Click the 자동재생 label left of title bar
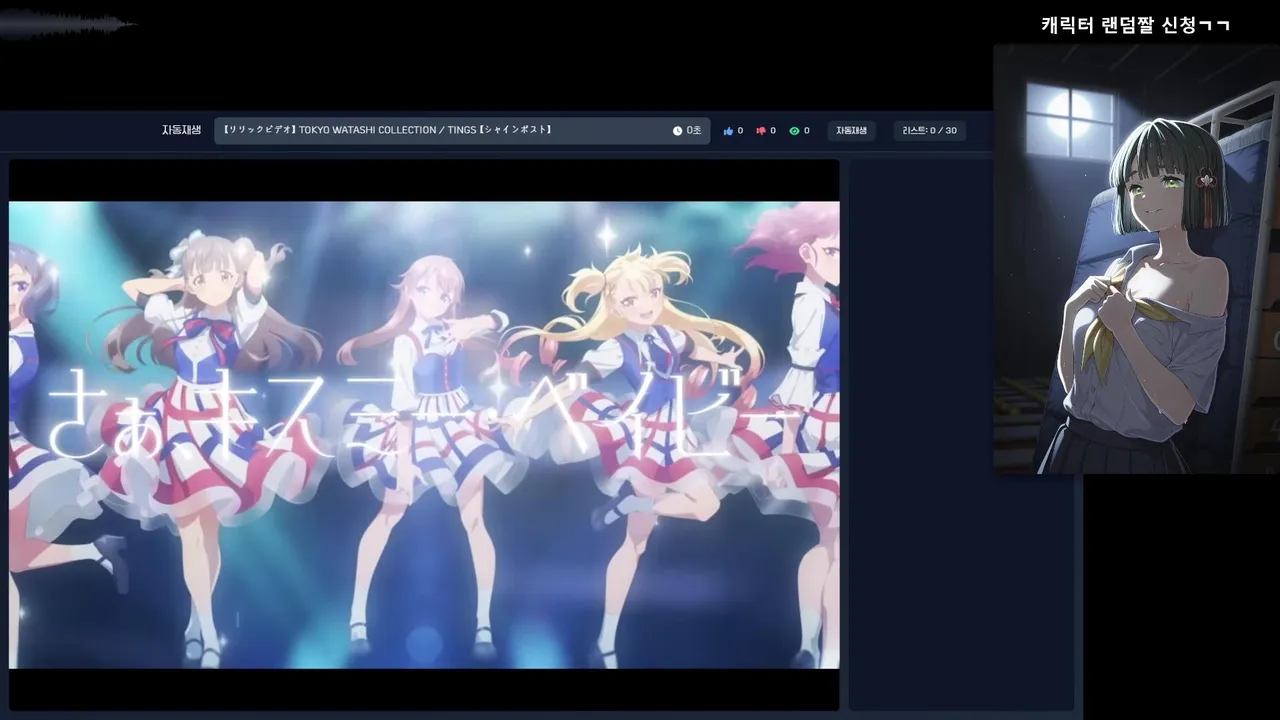This screenshot has width=1280, height=720. tap(181, 130)
